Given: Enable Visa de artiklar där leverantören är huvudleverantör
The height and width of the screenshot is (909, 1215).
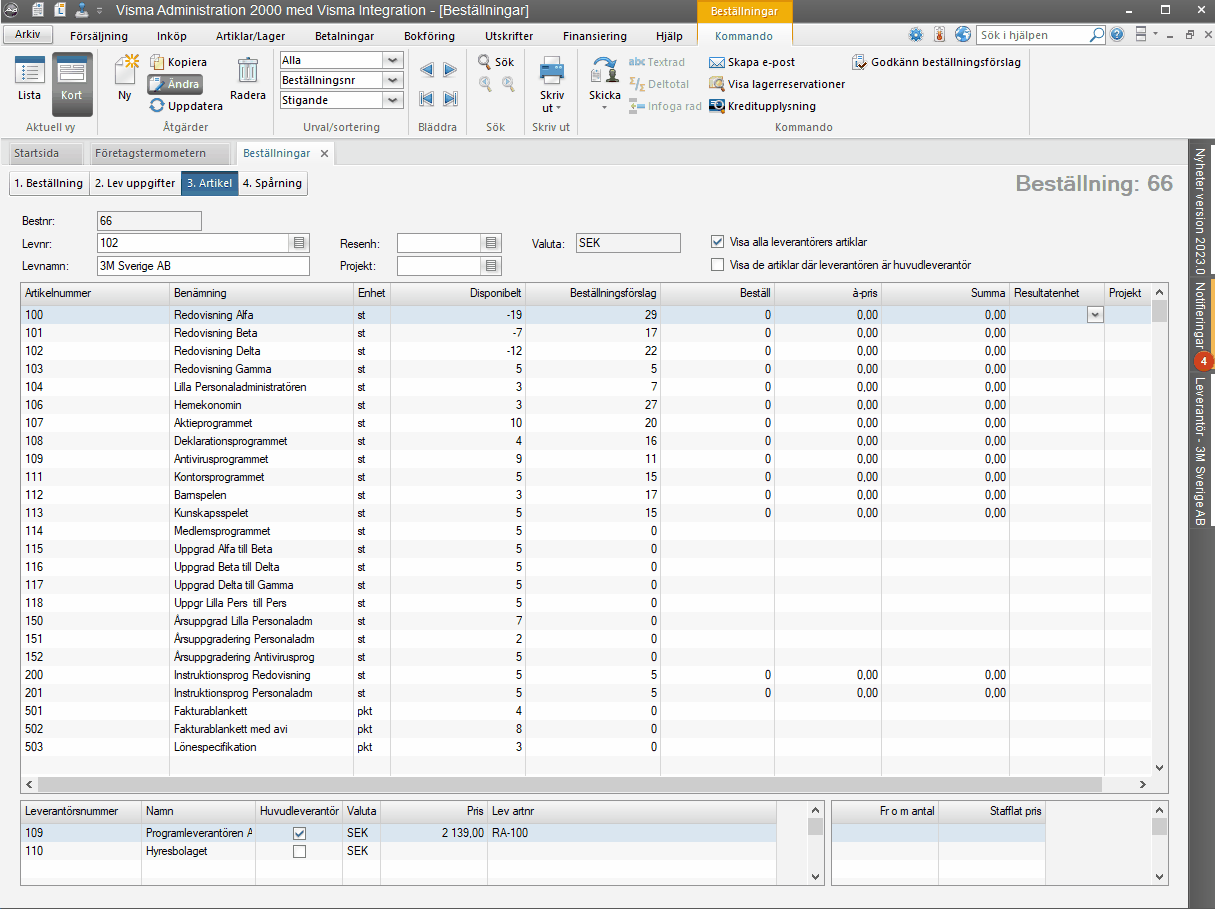Looking at the screenshot, I should [717, 265].
